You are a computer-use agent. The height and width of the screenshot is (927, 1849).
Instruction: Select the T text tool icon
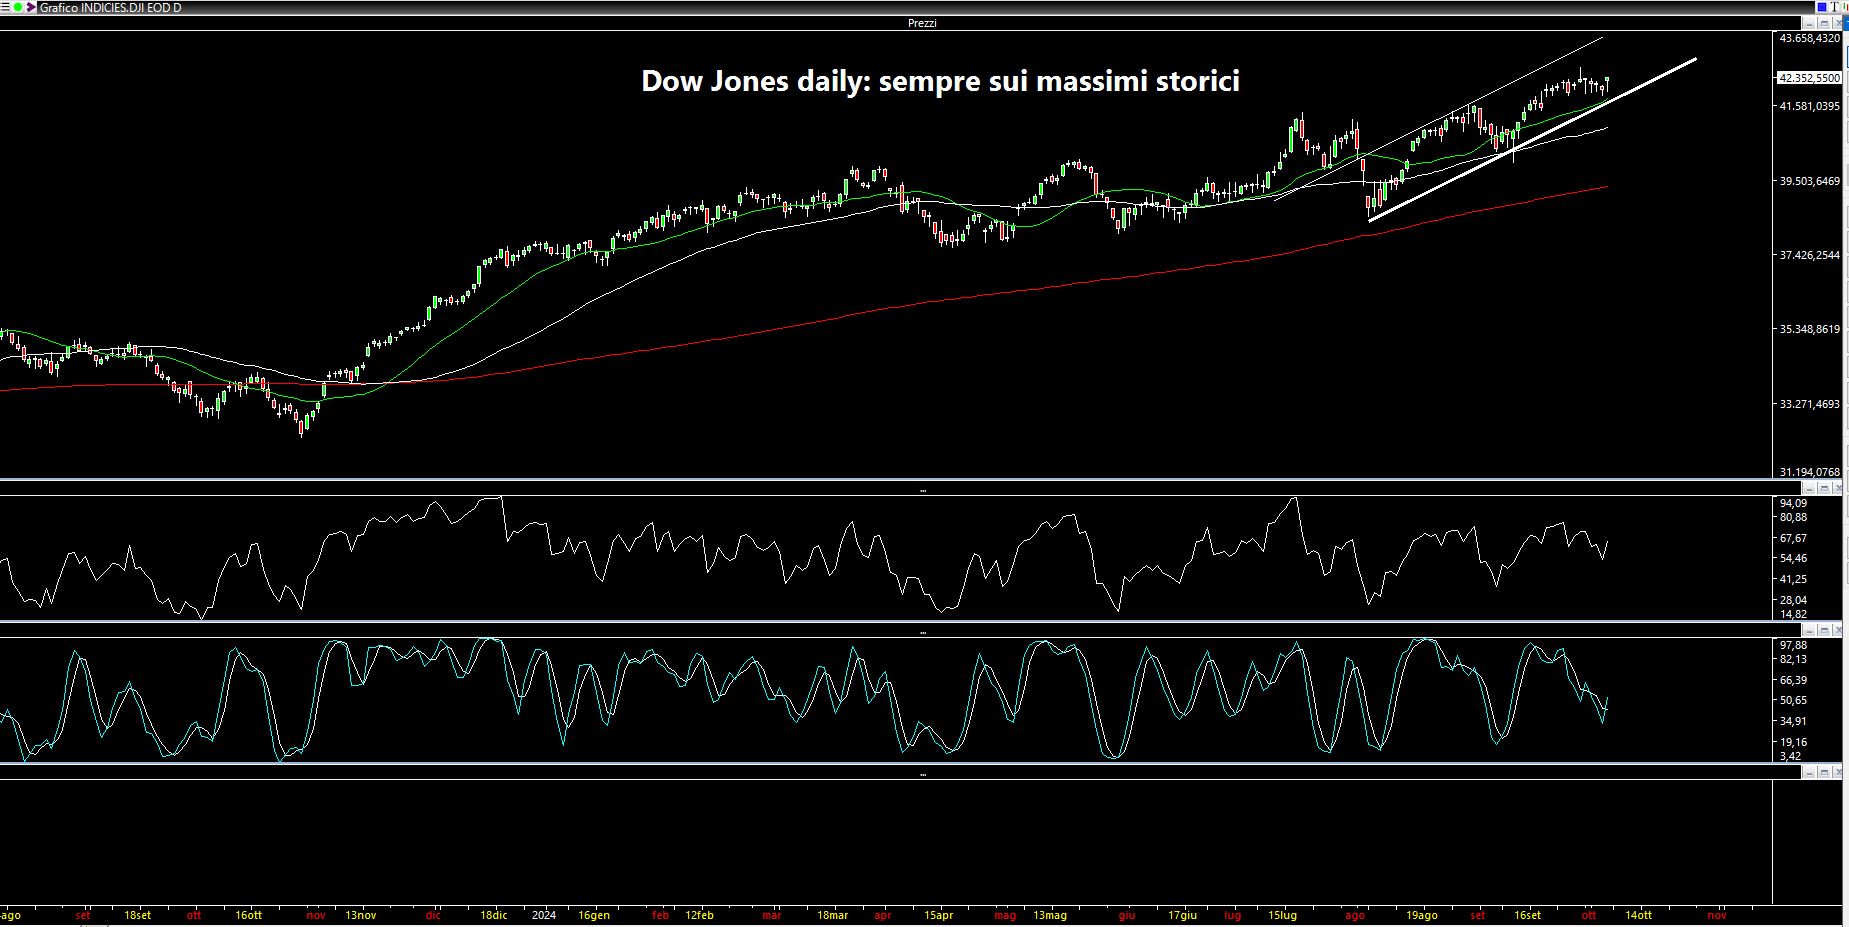[x=1835, y=7]
